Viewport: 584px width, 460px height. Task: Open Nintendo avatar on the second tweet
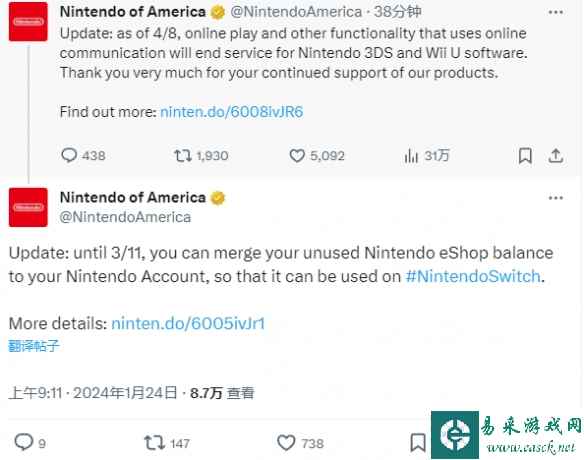tap(28, 207)
